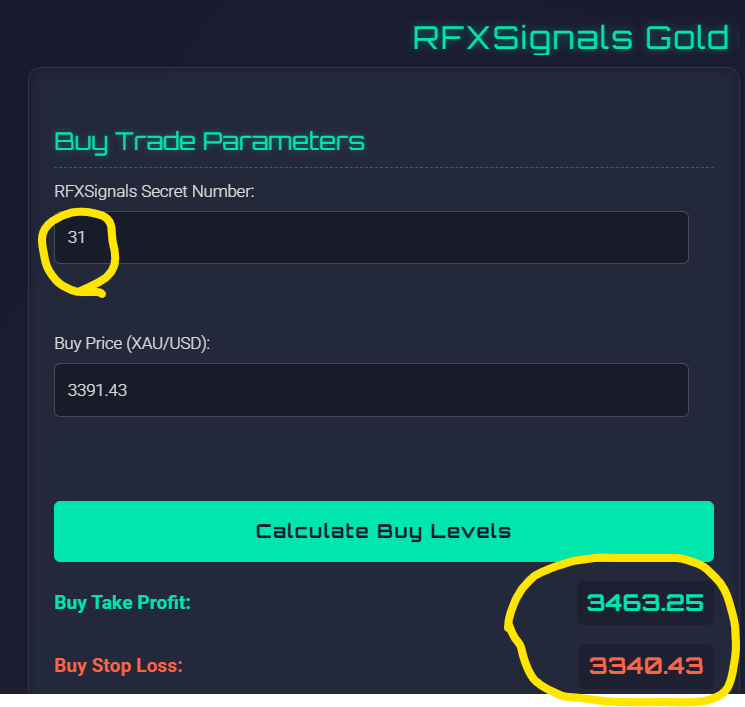The width and height of the screenshot is (745, 707).
Task: Click RFXSignals in the page title
Action: (x=522, y=38)
